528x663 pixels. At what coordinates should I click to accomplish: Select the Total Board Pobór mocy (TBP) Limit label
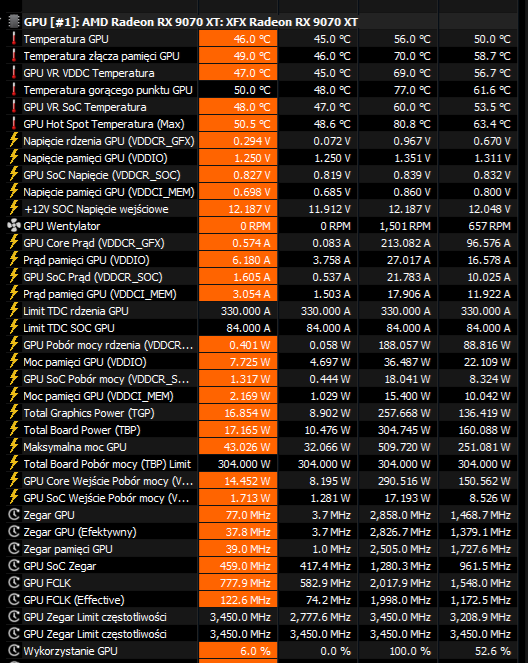(107, 464)
